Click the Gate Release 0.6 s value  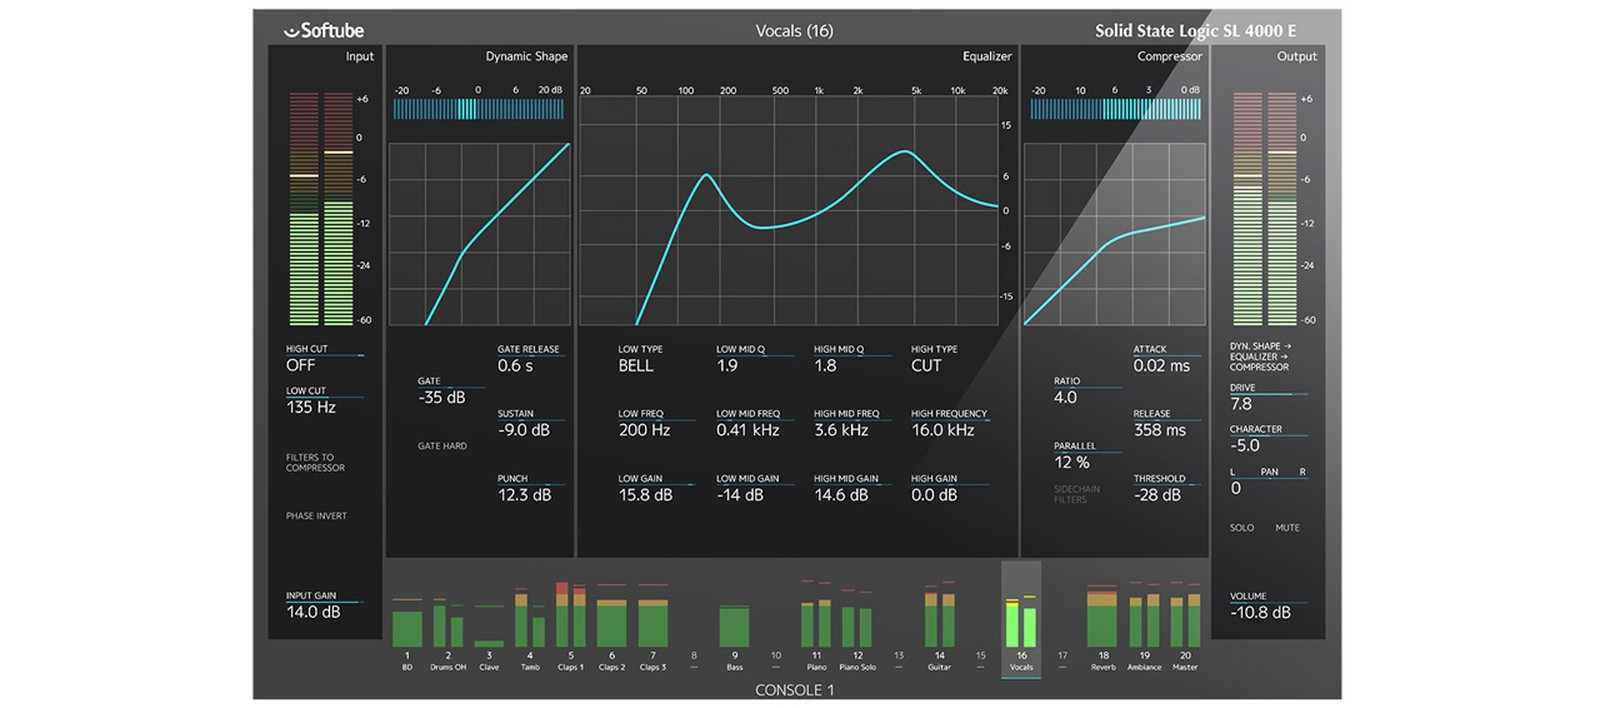pos(515,366)
